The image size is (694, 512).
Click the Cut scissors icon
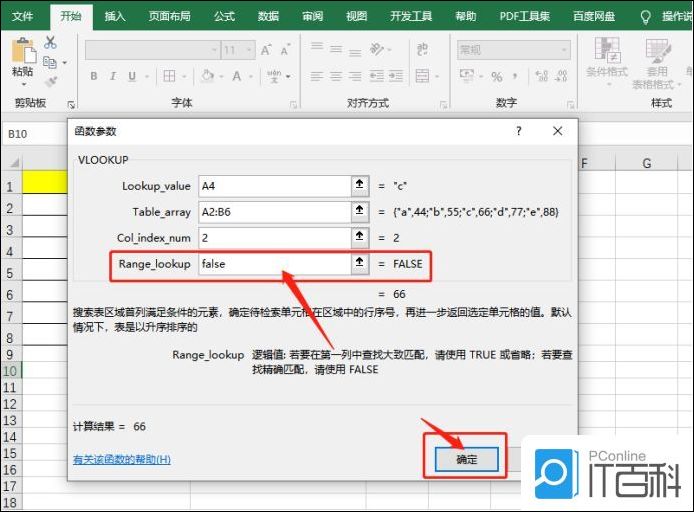[x=50, y=42]
